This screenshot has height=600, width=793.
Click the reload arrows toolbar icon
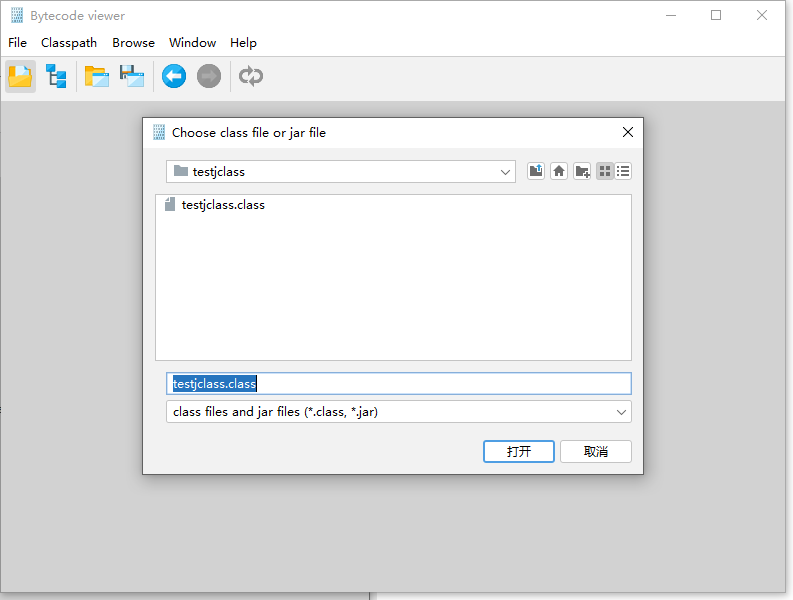[251, 76]
